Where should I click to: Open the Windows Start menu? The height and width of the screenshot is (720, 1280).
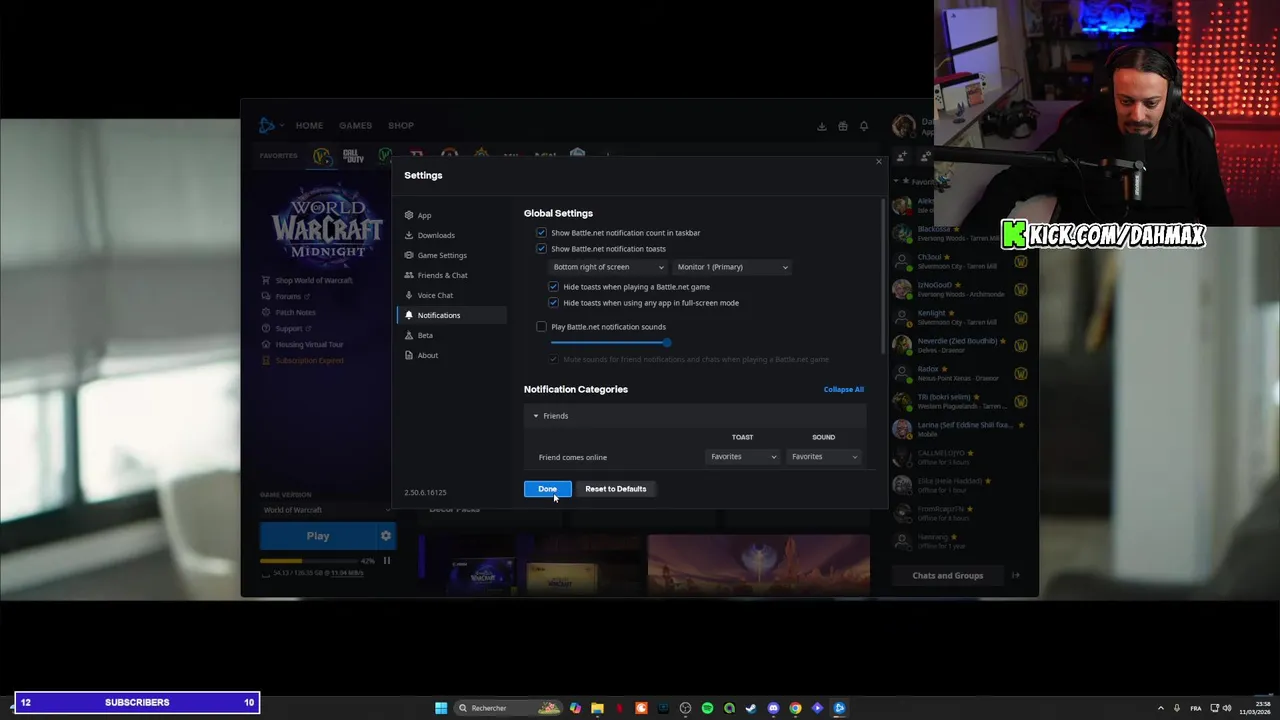[x=441, y=708]
